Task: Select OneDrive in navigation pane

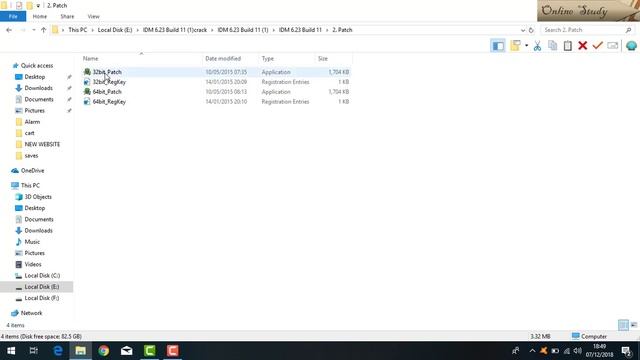Action: click(32, 170)
